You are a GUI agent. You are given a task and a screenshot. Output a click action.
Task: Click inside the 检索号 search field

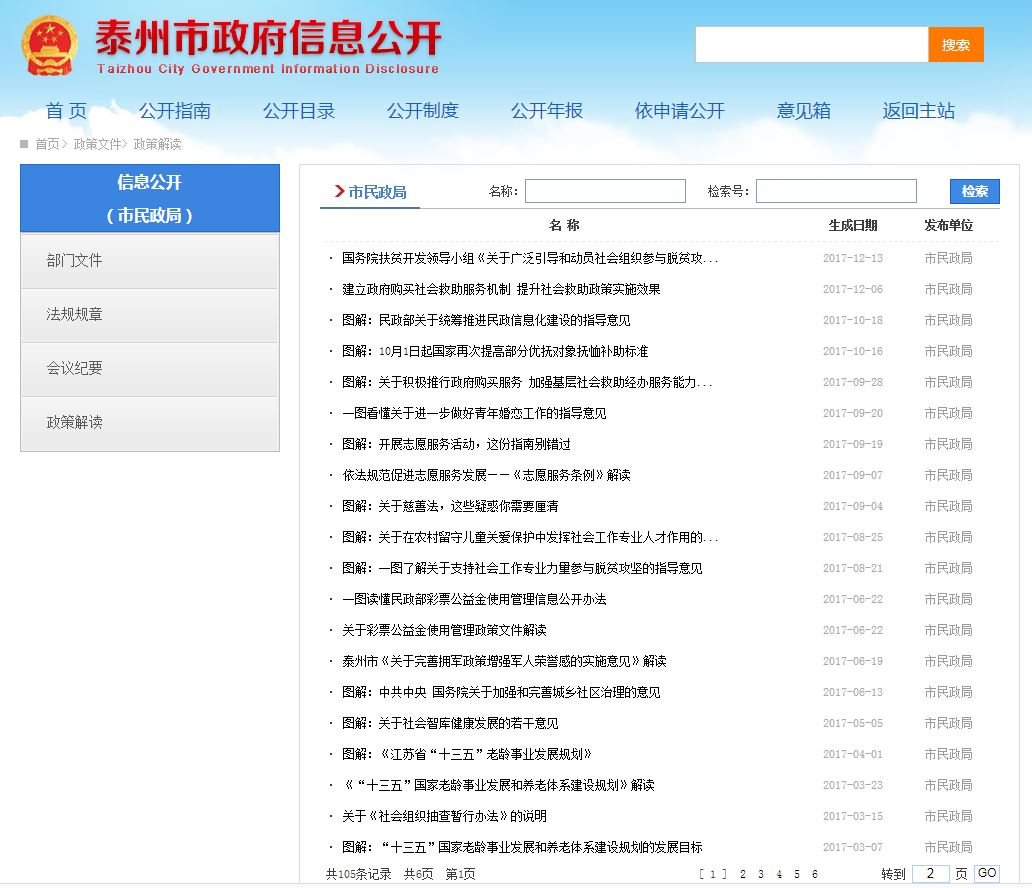[x=837, y=190]
